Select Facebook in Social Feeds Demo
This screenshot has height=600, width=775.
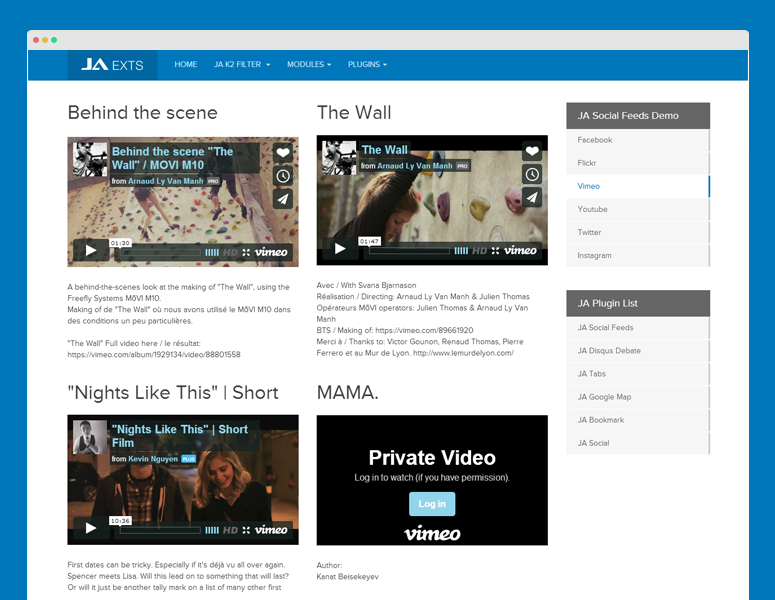click(x=638, y=140)
